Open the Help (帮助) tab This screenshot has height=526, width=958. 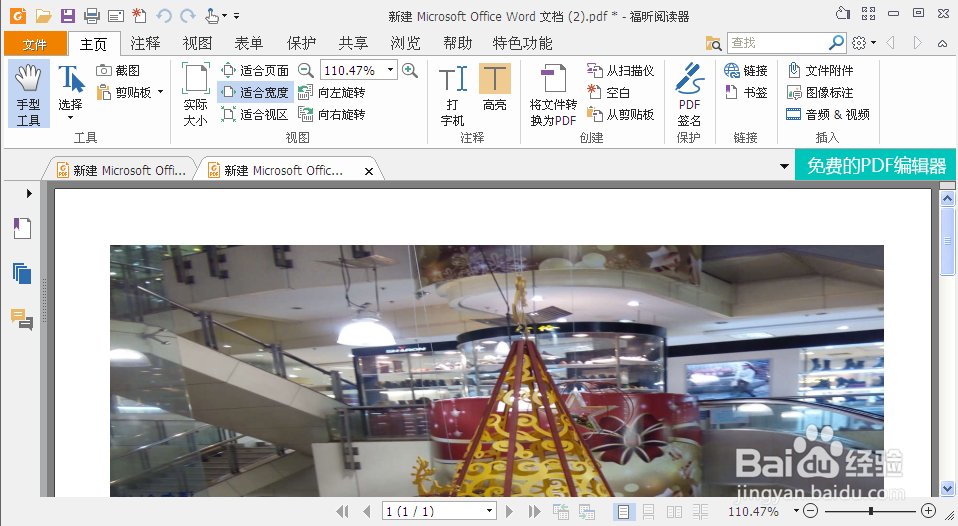click(458, 43)
